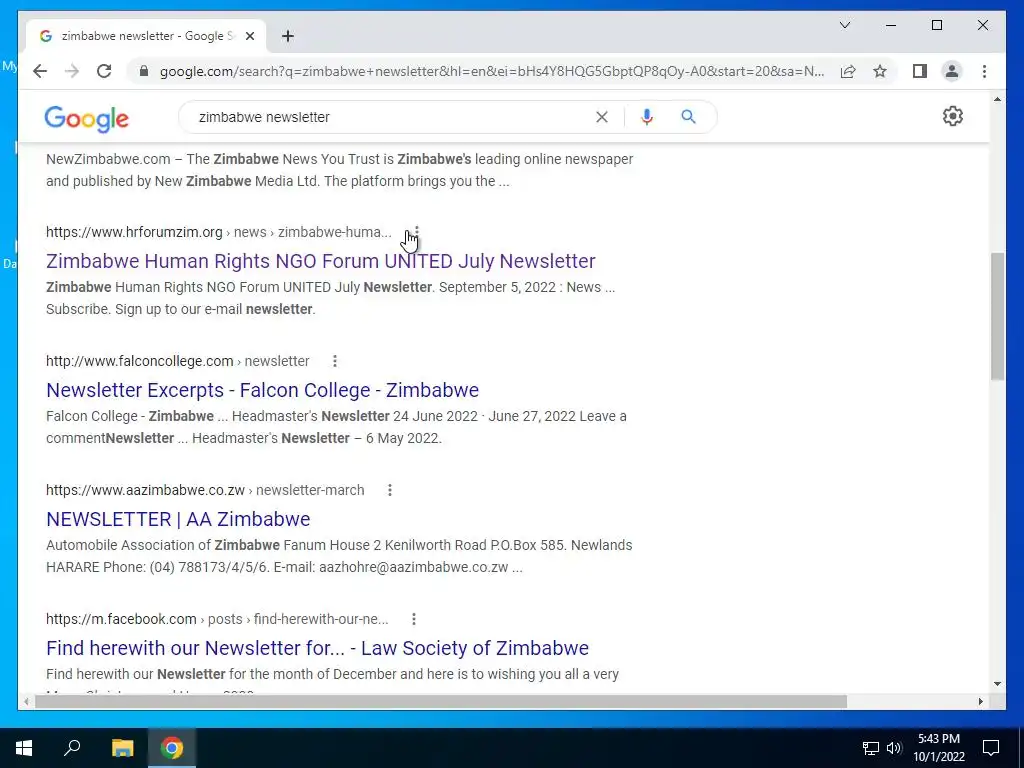Click the horizontal scrollbar thumb
1024x768 pixels.
tap(441, 701)
